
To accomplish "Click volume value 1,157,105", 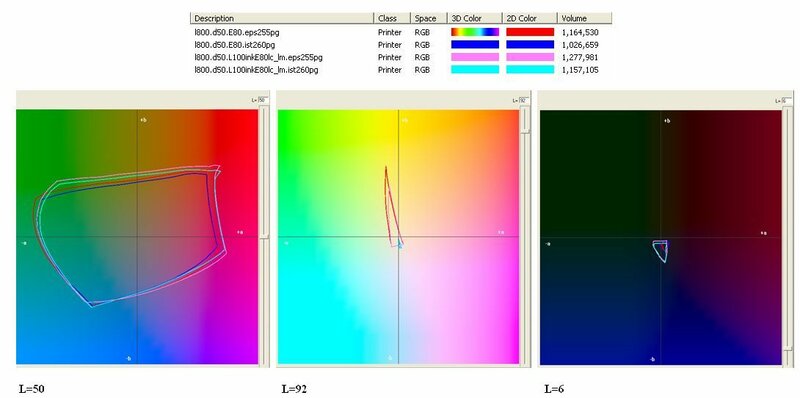I will pos(580,70).
